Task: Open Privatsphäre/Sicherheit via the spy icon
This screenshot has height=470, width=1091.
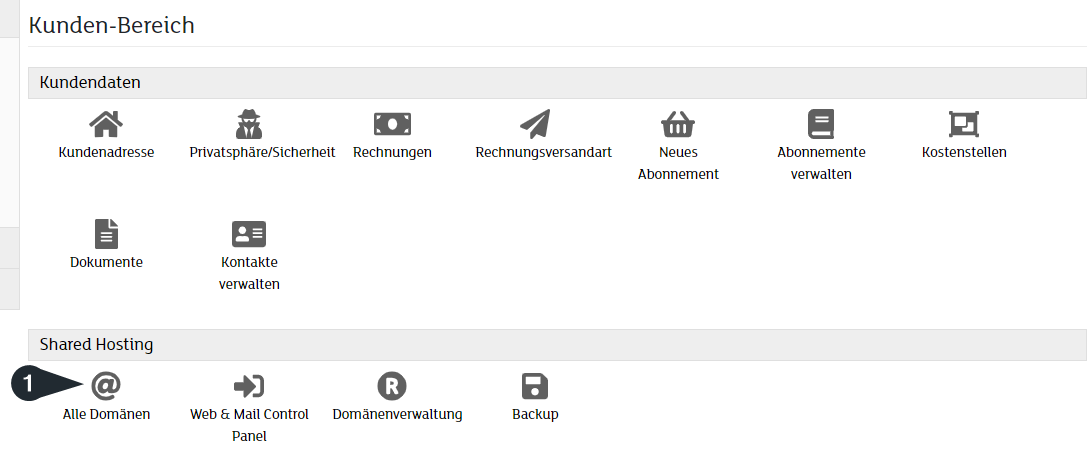Action: pyautogui.click(x=248, y=124)
